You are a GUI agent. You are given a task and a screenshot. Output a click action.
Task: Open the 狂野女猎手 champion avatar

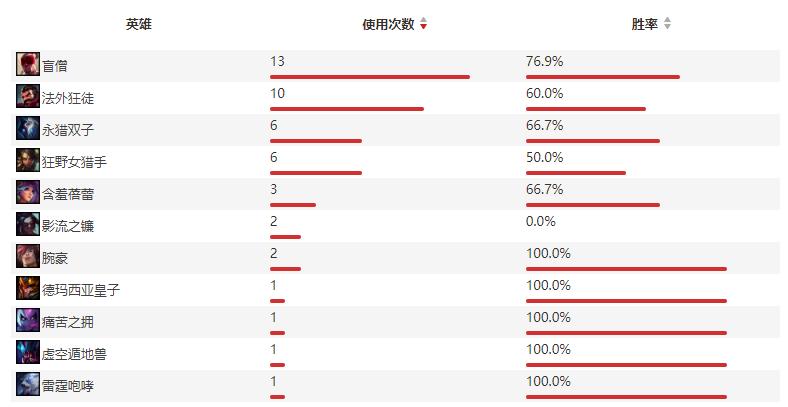pos(28,160)
